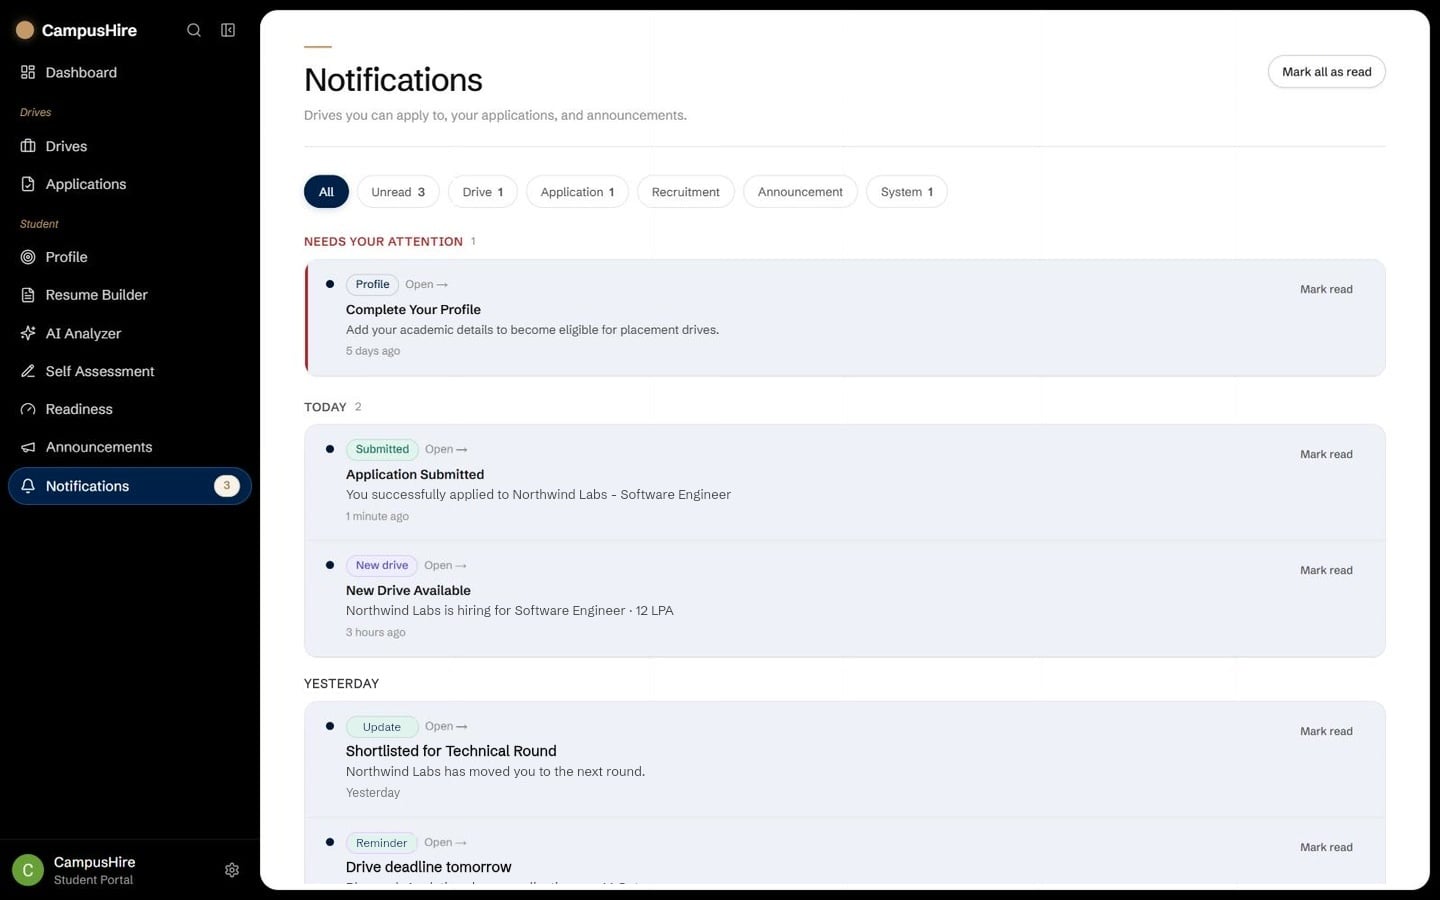Mark Complete Your Profile notification read
Screen dimensions: 1440x900
[x=1326, y=289]
